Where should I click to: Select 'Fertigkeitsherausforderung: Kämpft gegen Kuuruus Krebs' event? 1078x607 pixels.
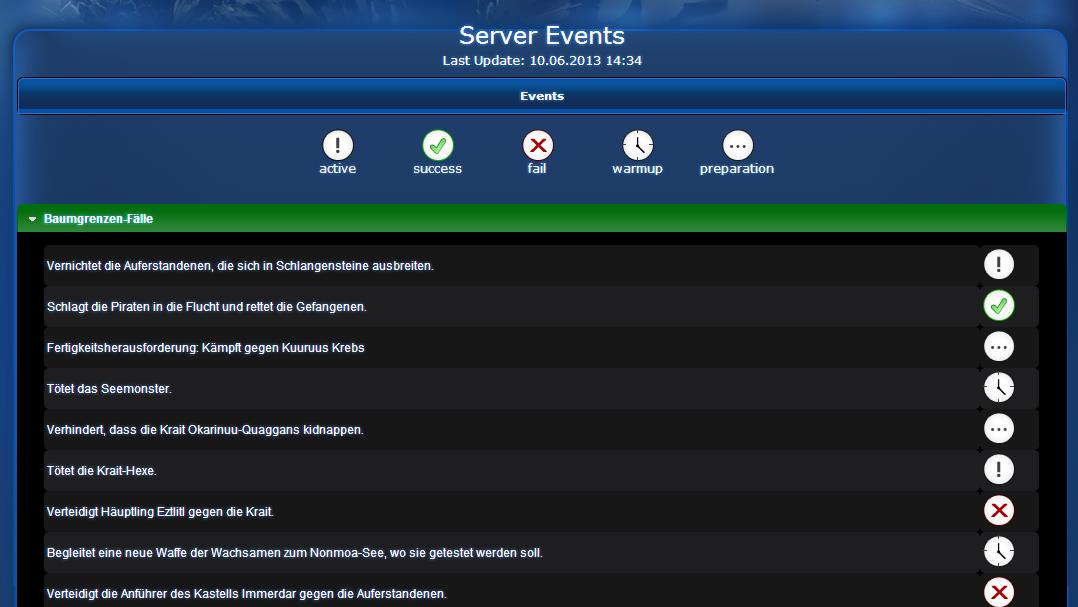point(206,348)
